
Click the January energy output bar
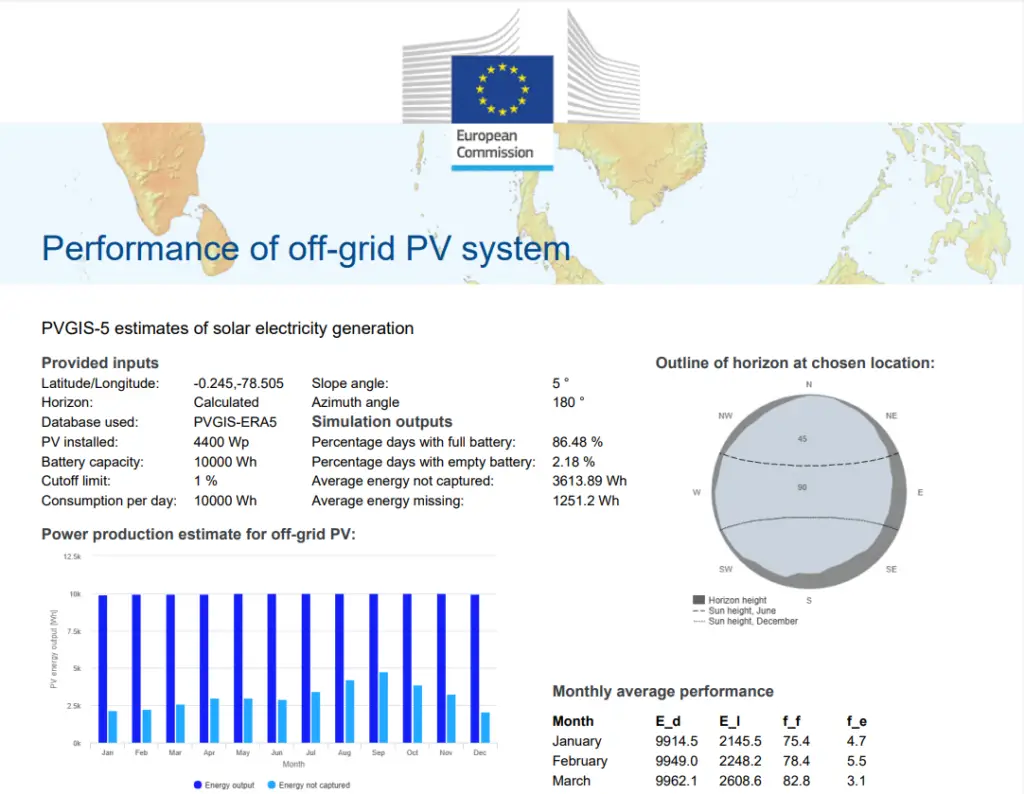pos(103,669)
